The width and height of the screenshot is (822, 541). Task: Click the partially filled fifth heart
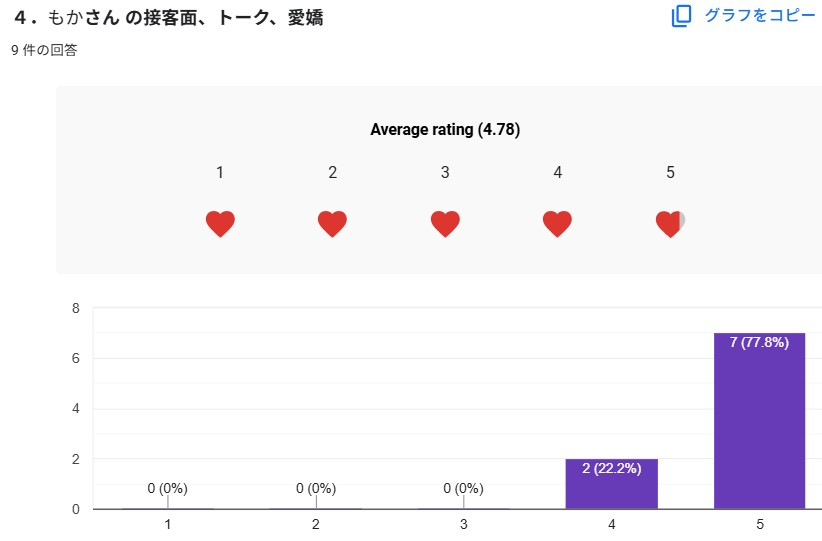(x=670, y=224)
